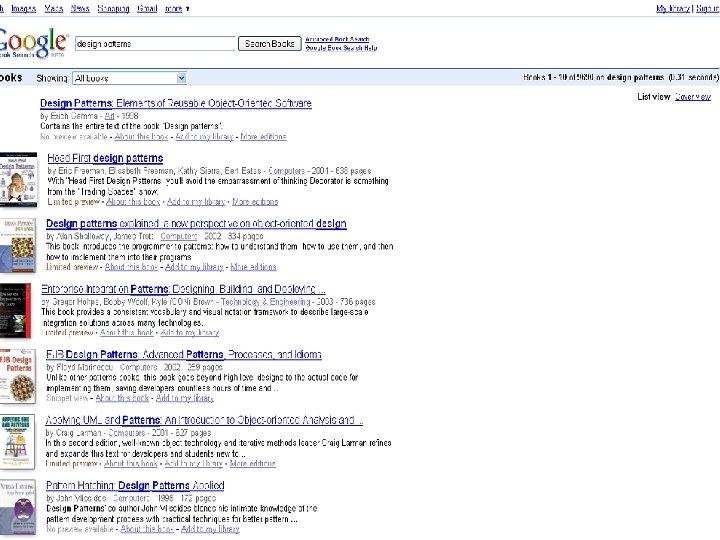Screen dimensions: 720x540
Task: Switch to Cover view
Action: click(x=692, y=96)
